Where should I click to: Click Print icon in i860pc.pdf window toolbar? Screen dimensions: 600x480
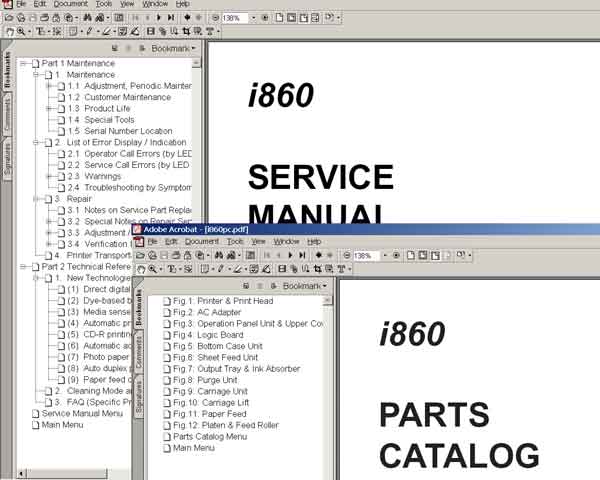pos(176,255)
